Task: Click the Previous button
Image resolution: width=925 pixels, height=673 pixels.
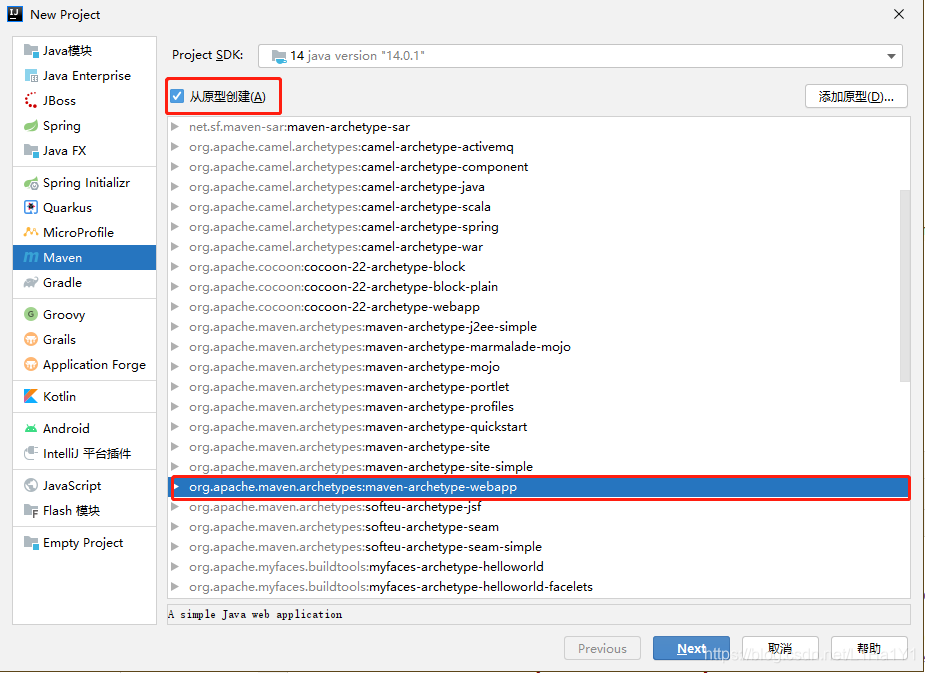Action: coord(602,648)
